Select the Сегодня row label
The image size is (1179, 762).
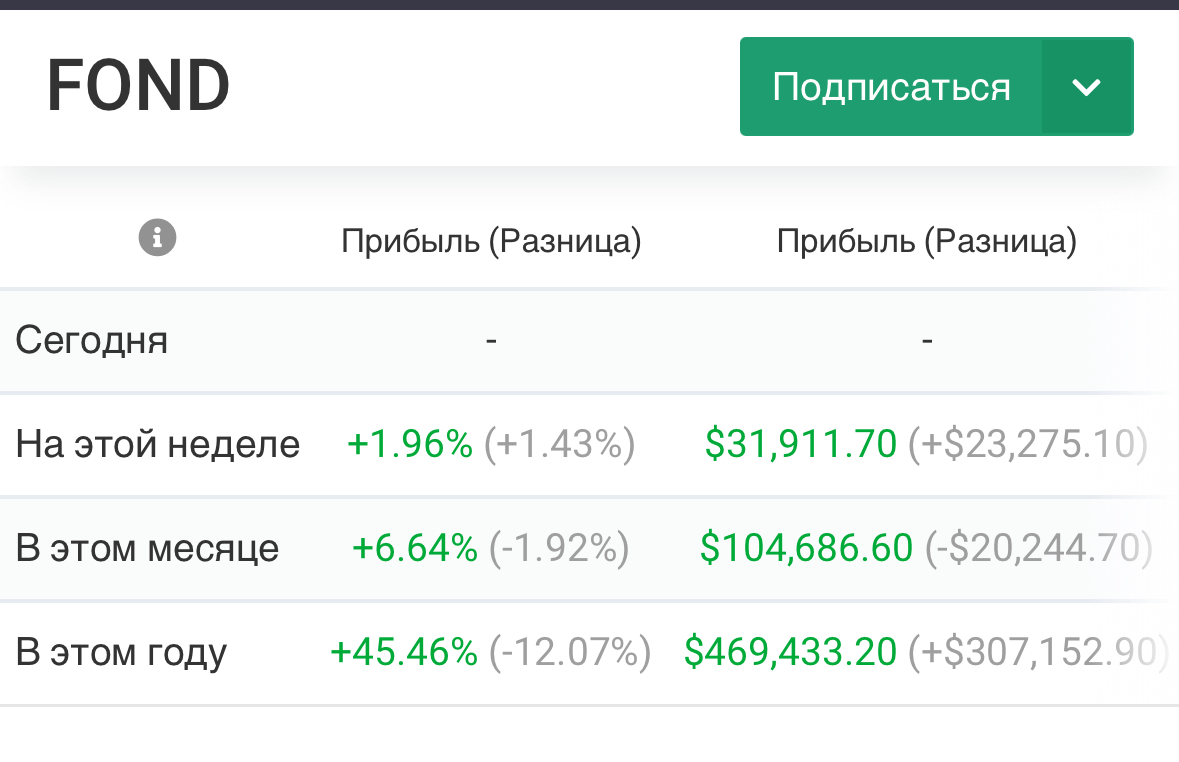point(92,341)
